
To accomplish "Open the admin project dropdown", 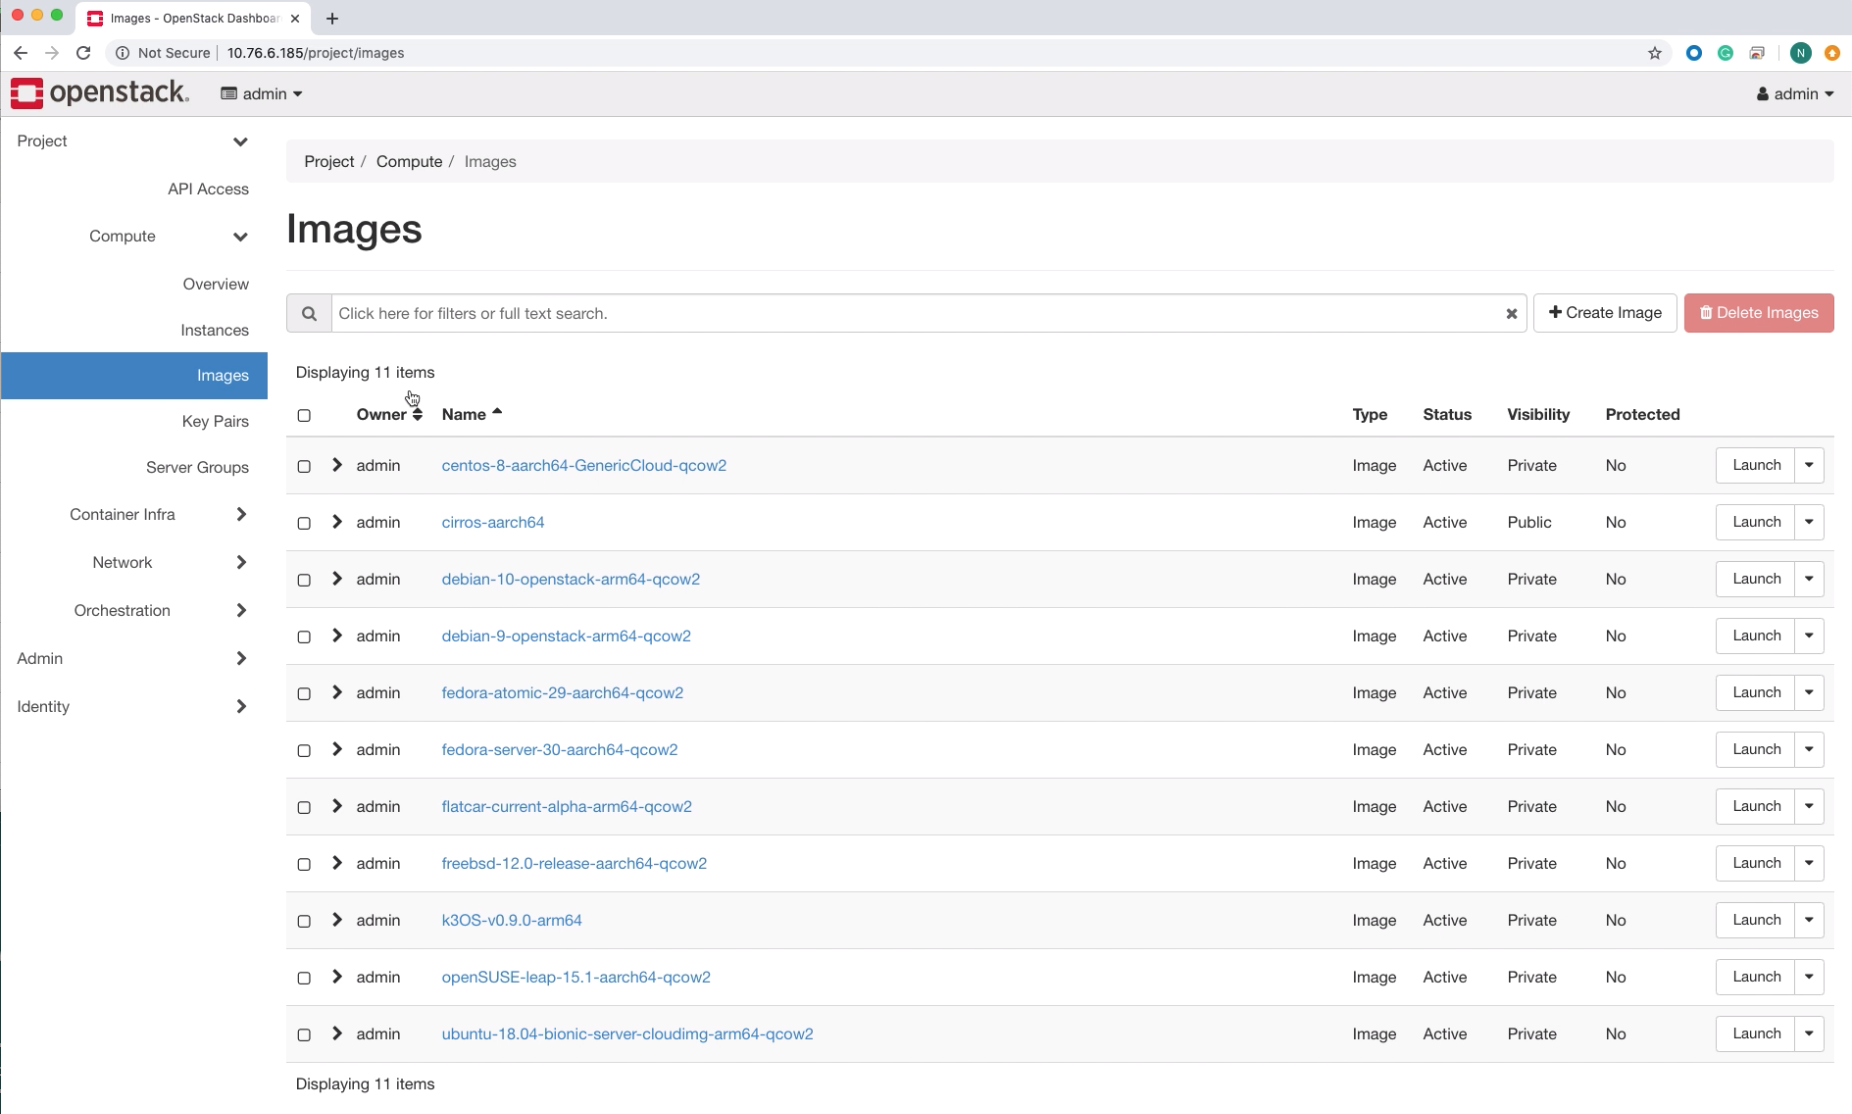I will click(x=262, y=94).
